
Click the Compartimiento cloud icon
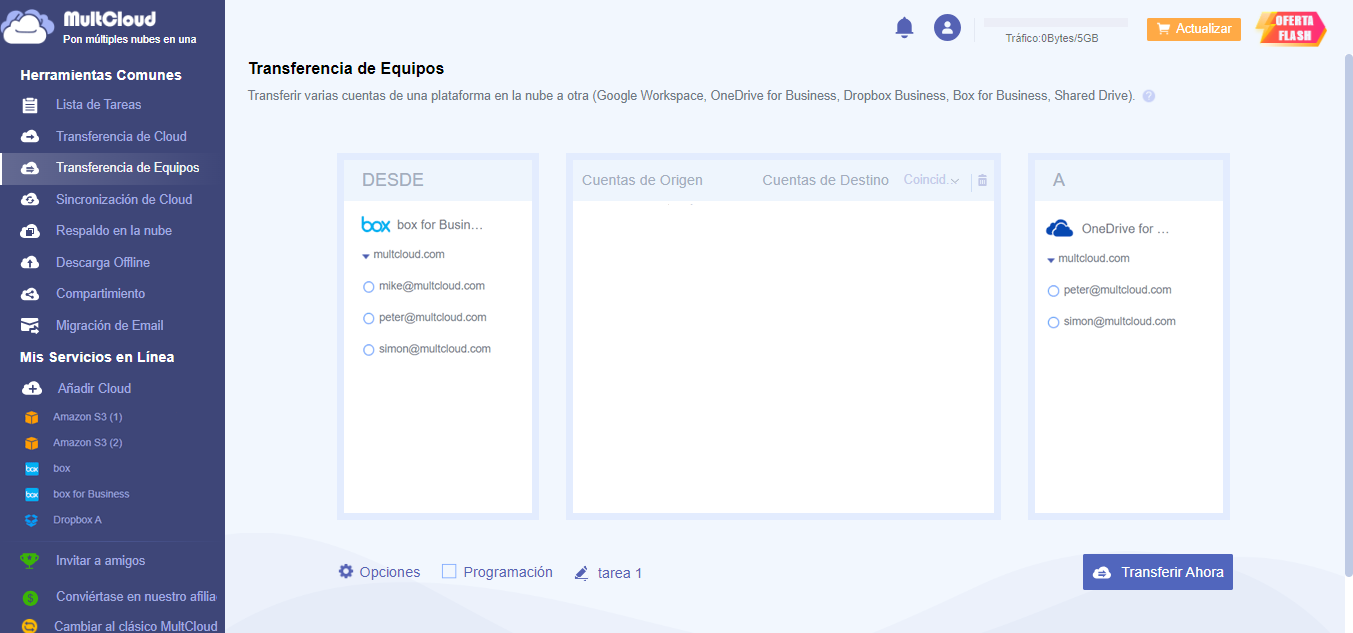[x=30, y=294]
